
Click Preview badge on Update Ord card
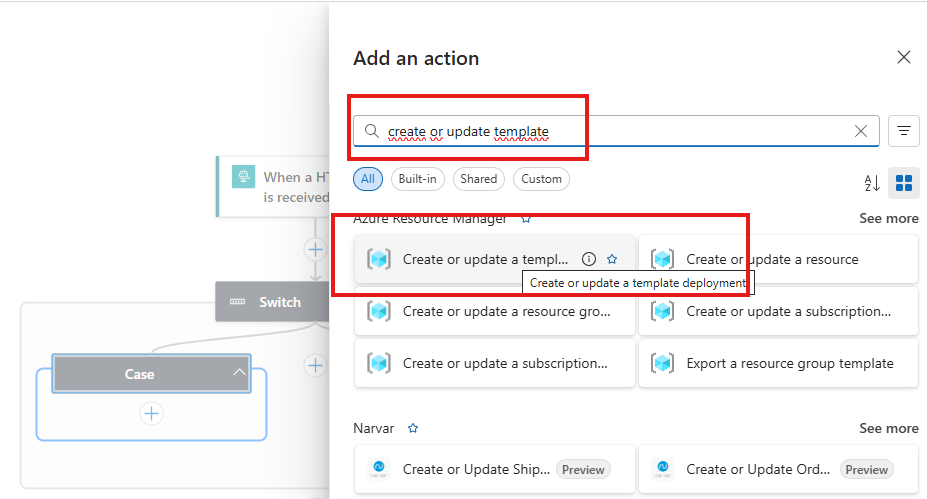click(x=866, y=469)
